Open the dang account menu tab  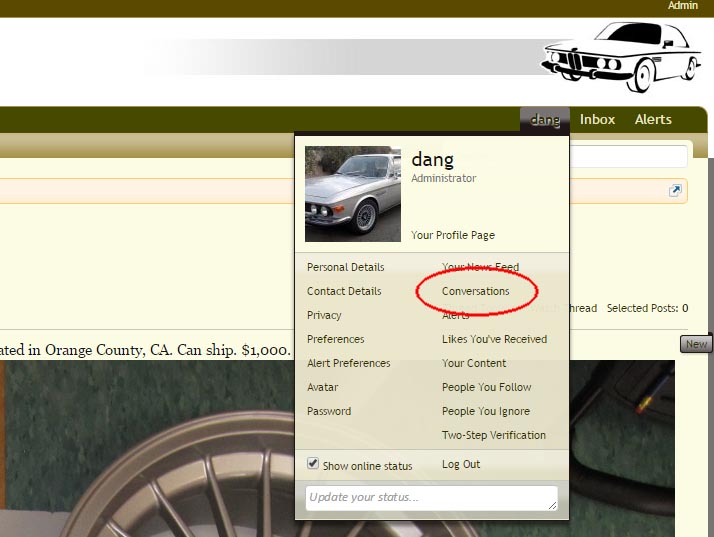pos(545,120)
